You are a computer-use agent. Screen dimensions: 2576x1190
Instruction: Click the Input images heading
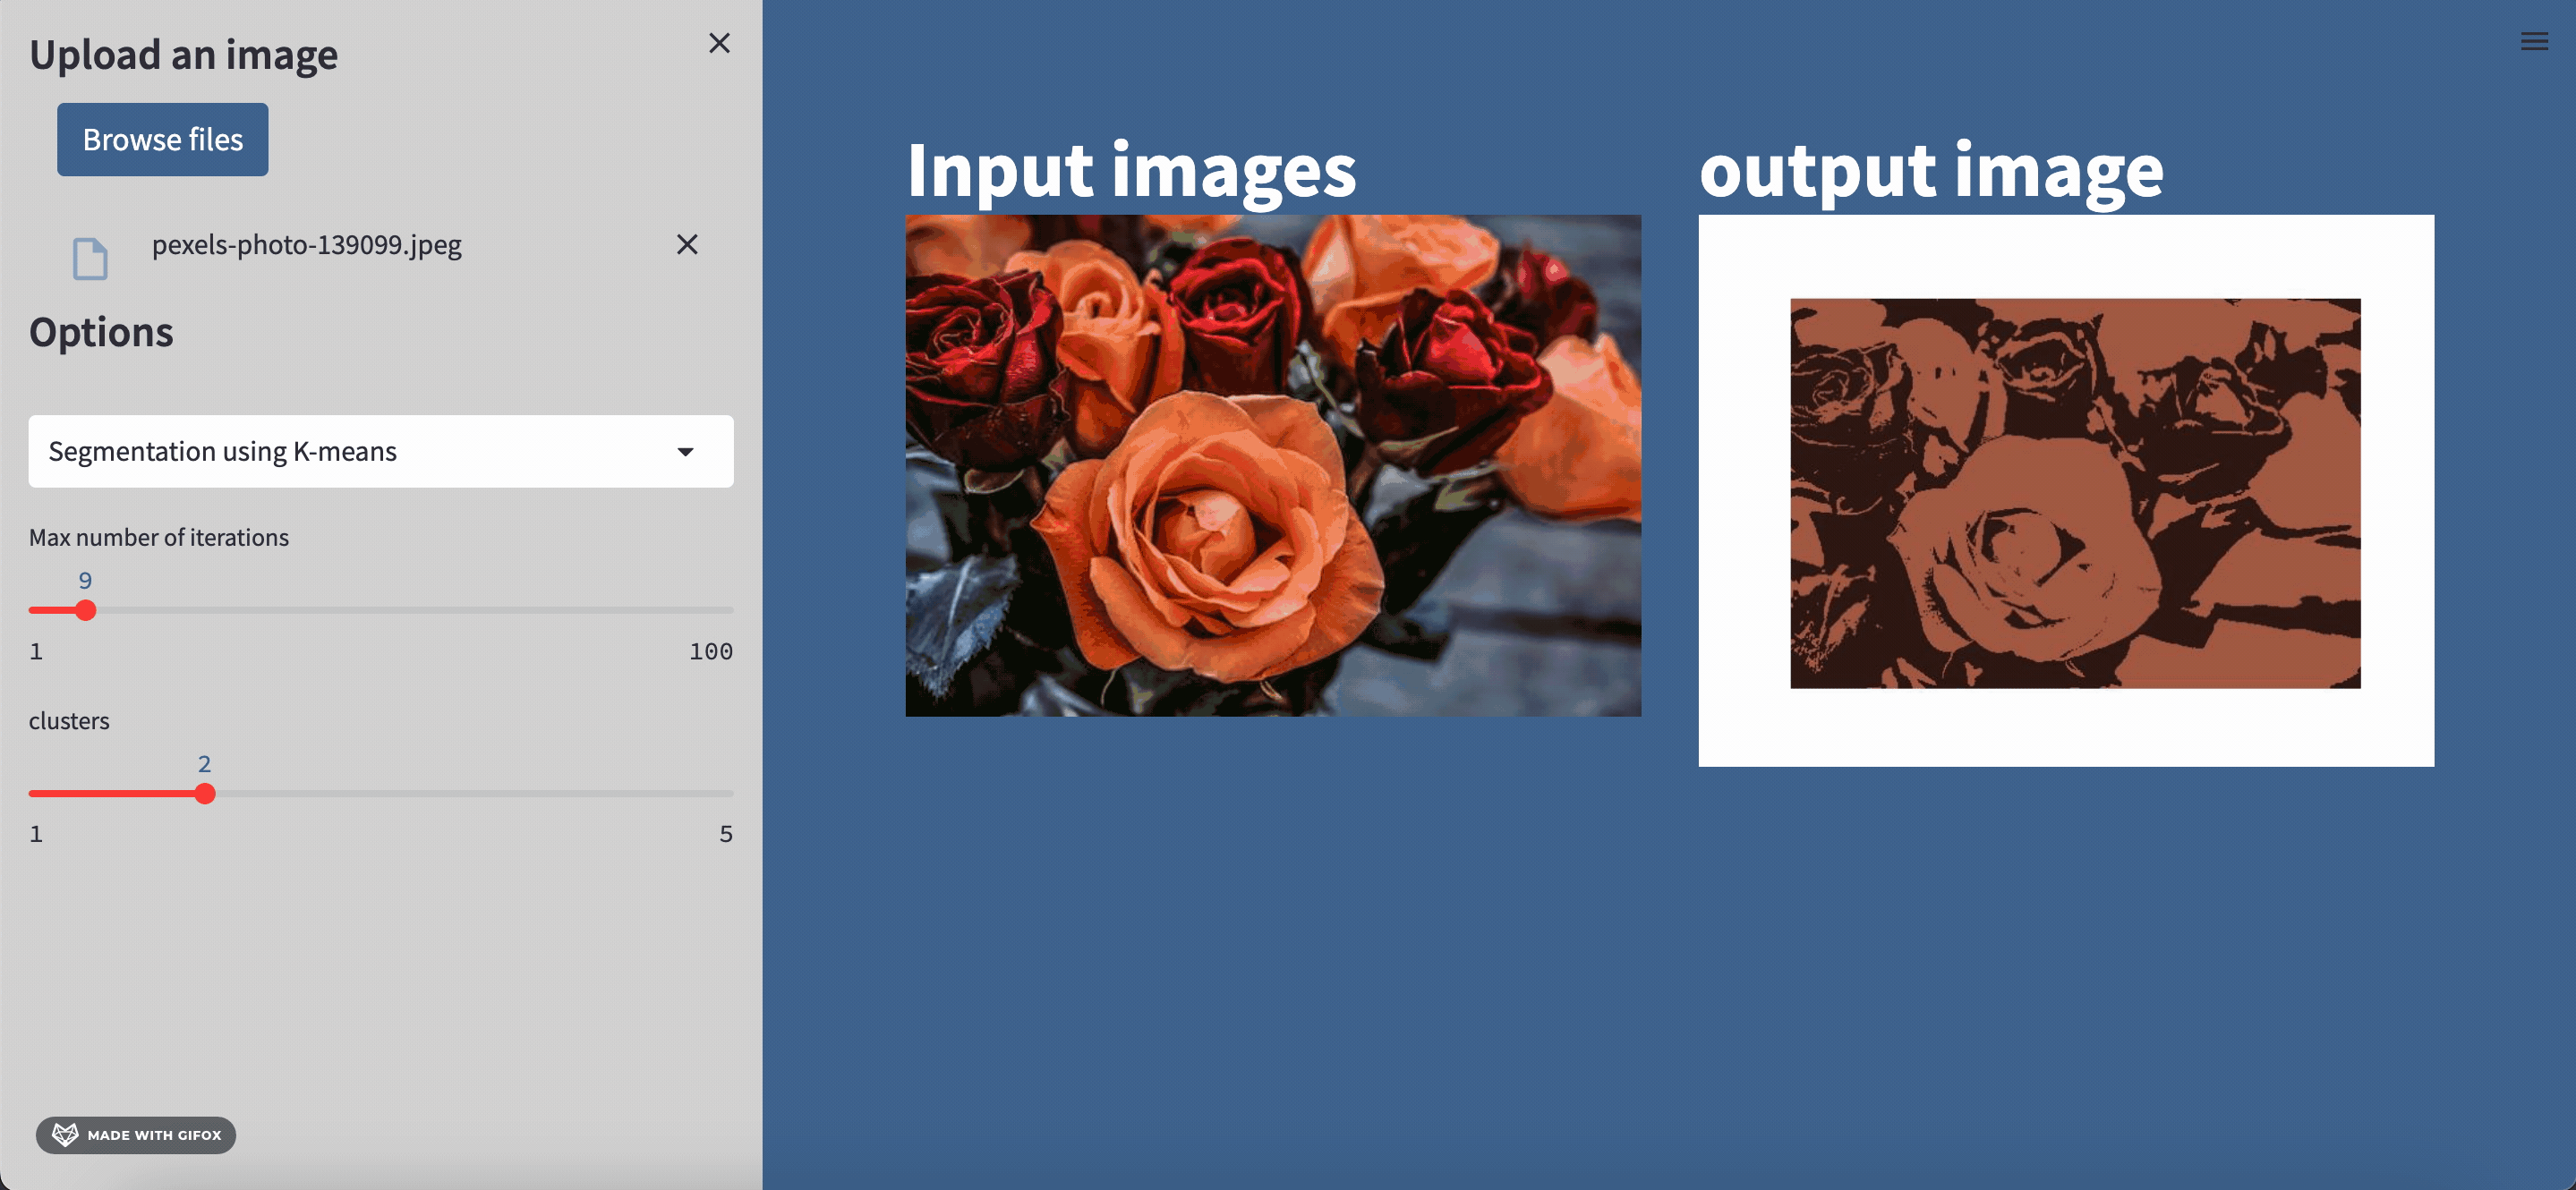(1130, 171)
